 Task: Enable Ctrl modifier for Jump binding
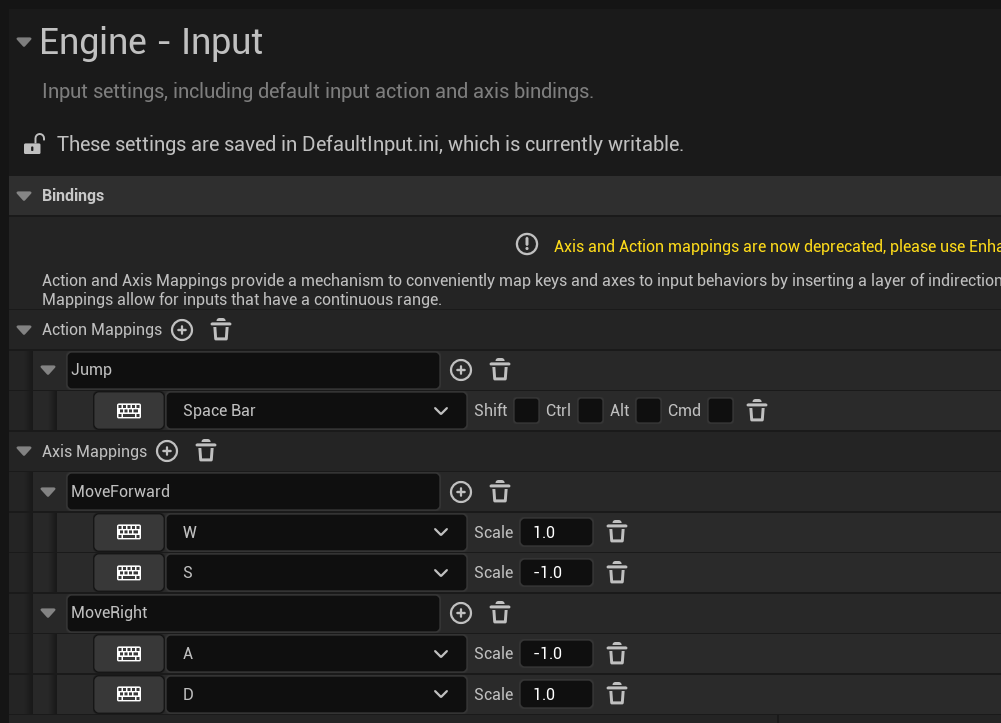(x=590, y=410)
